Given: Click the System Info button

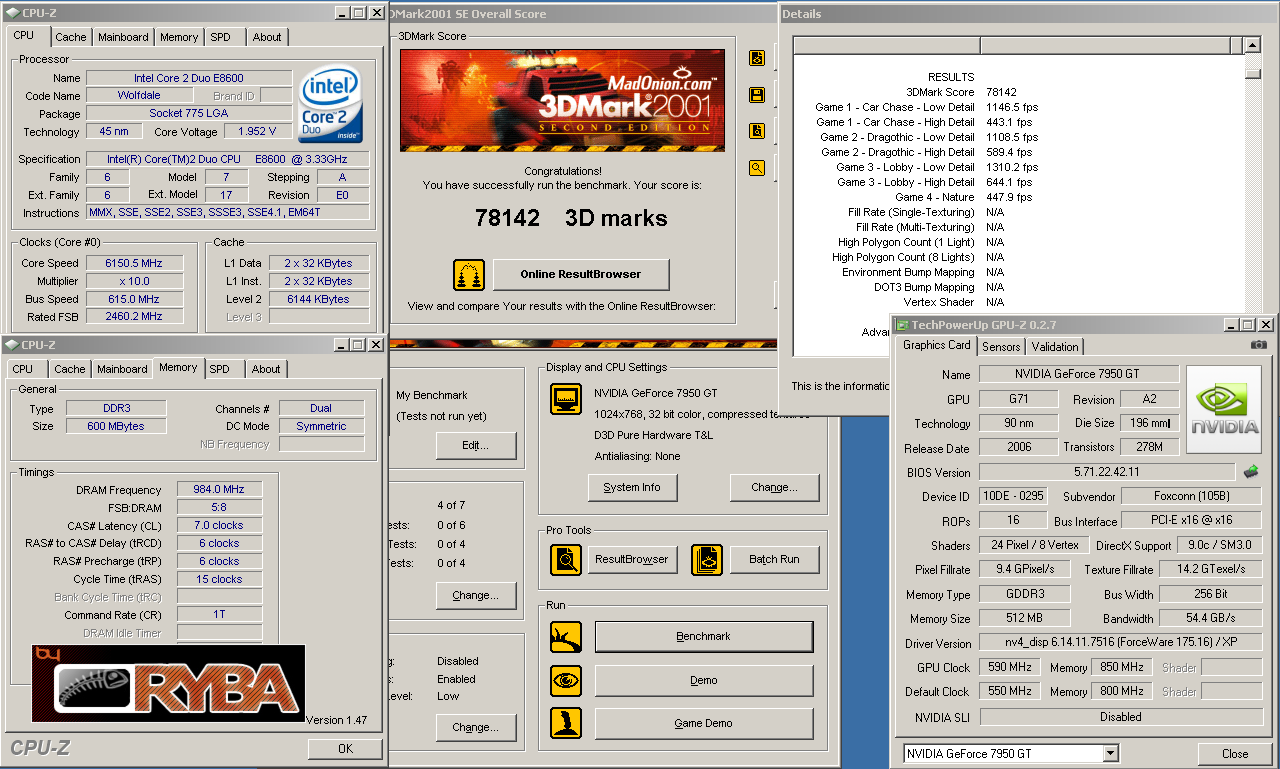Looking at the screenshot, I should click(632, 487).
